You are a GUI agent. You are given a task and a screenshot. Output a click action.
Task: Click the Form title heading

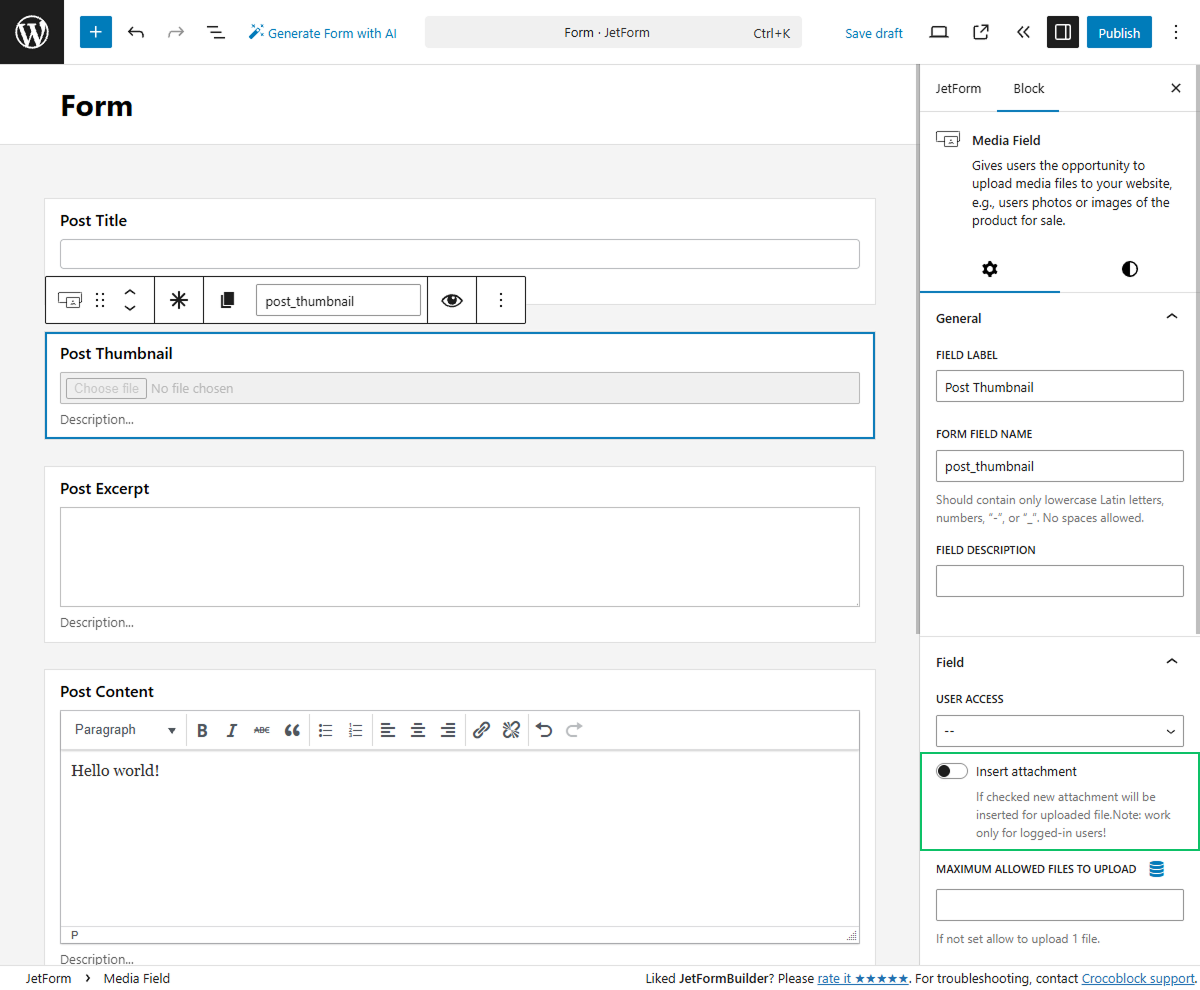[96, 105]
